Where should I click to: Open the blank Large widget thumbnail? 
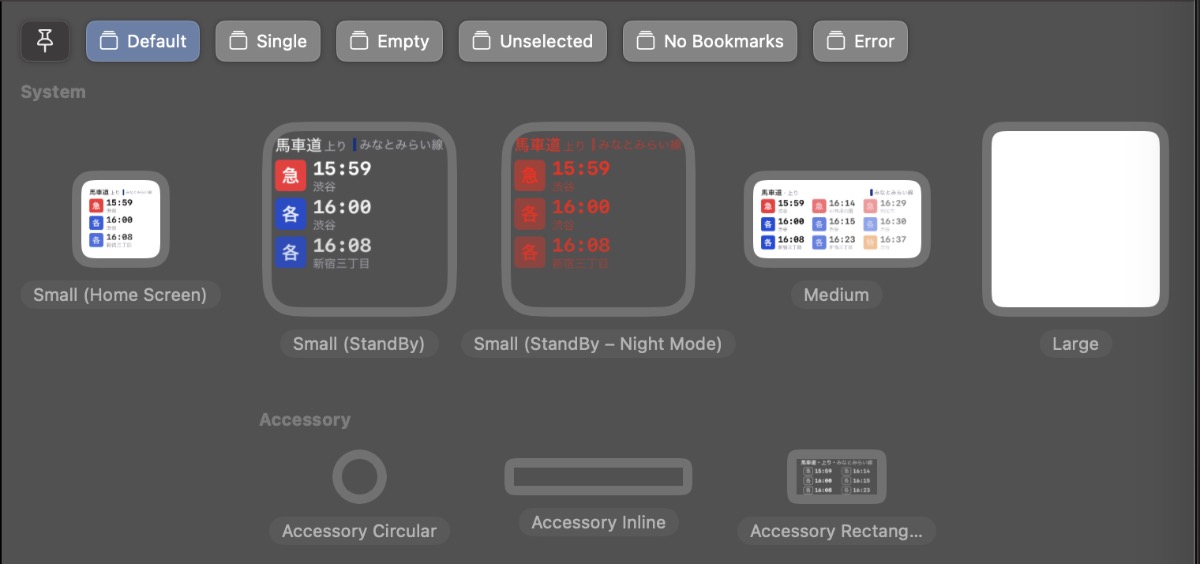(x=1075, y=219)
